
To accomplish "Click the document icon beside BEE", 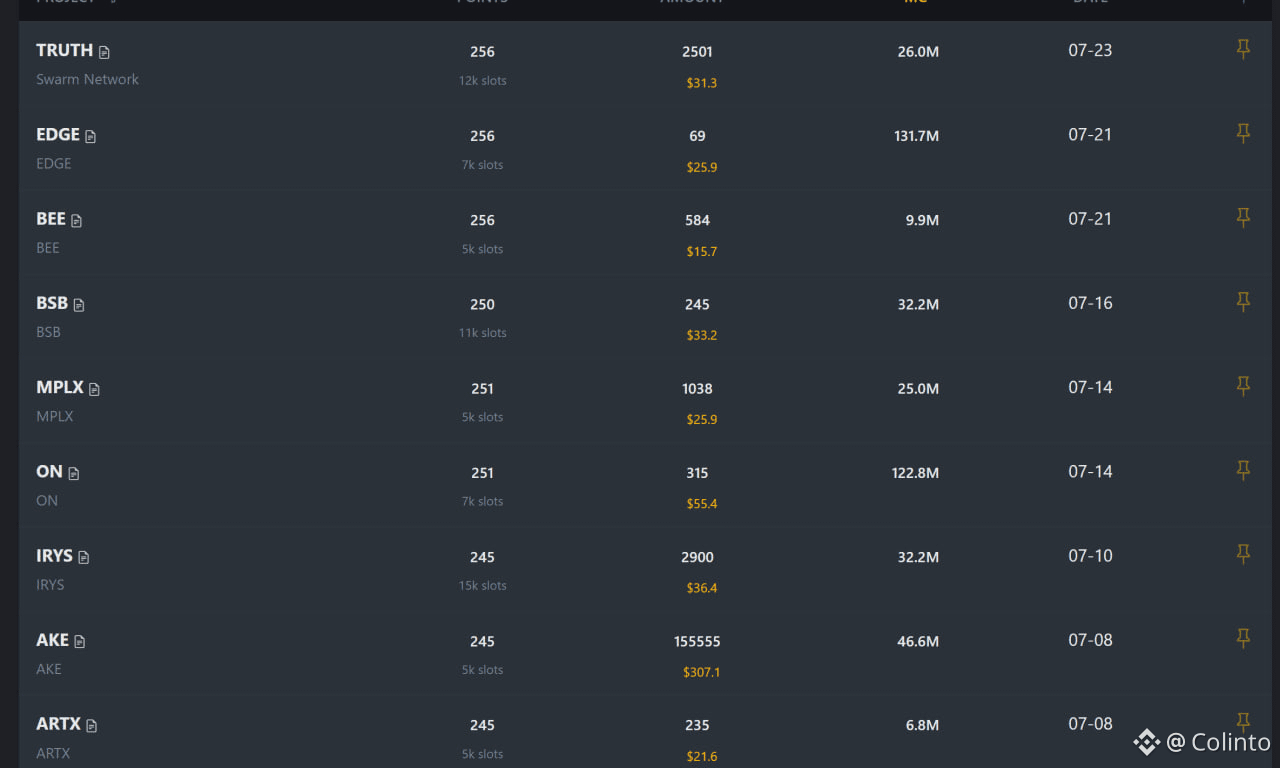I will click(77, 220).
